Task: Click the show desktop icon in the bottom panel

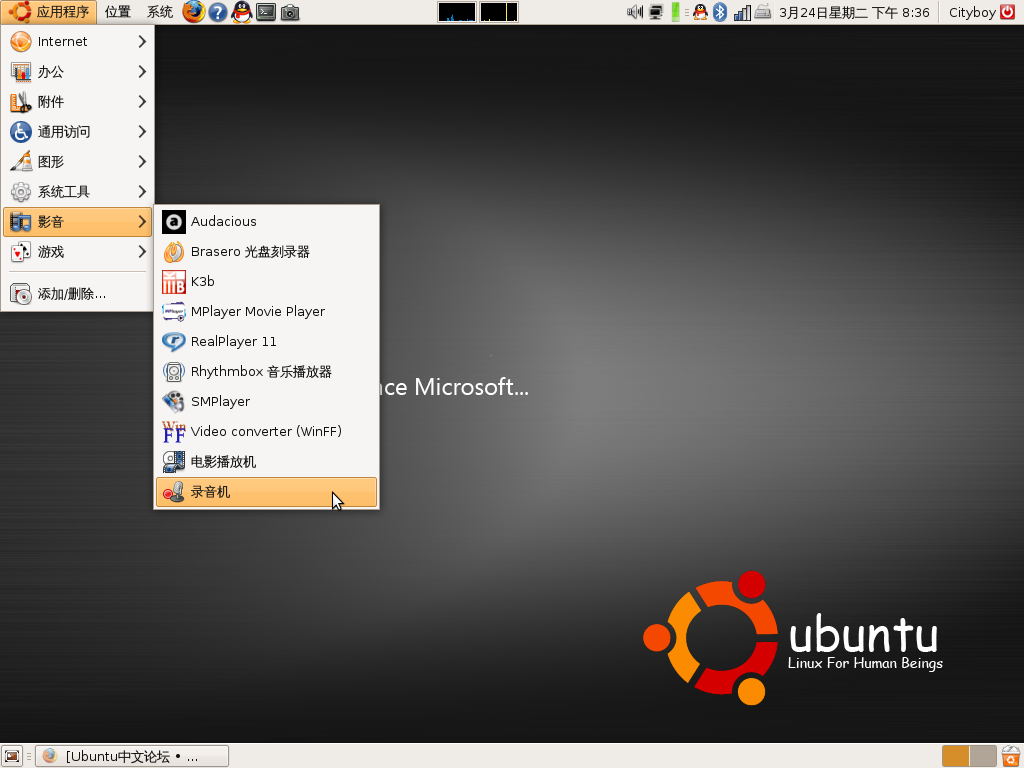Action: 12,756
